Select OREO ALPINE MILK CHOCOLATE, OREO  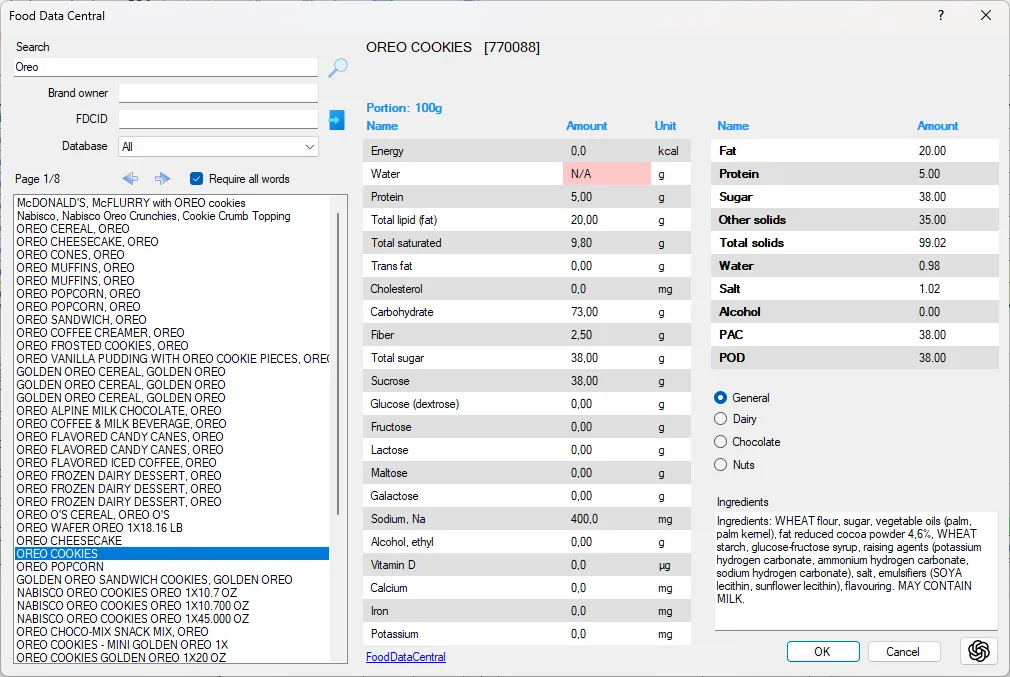pyautogui.click(x=119, y=410)
